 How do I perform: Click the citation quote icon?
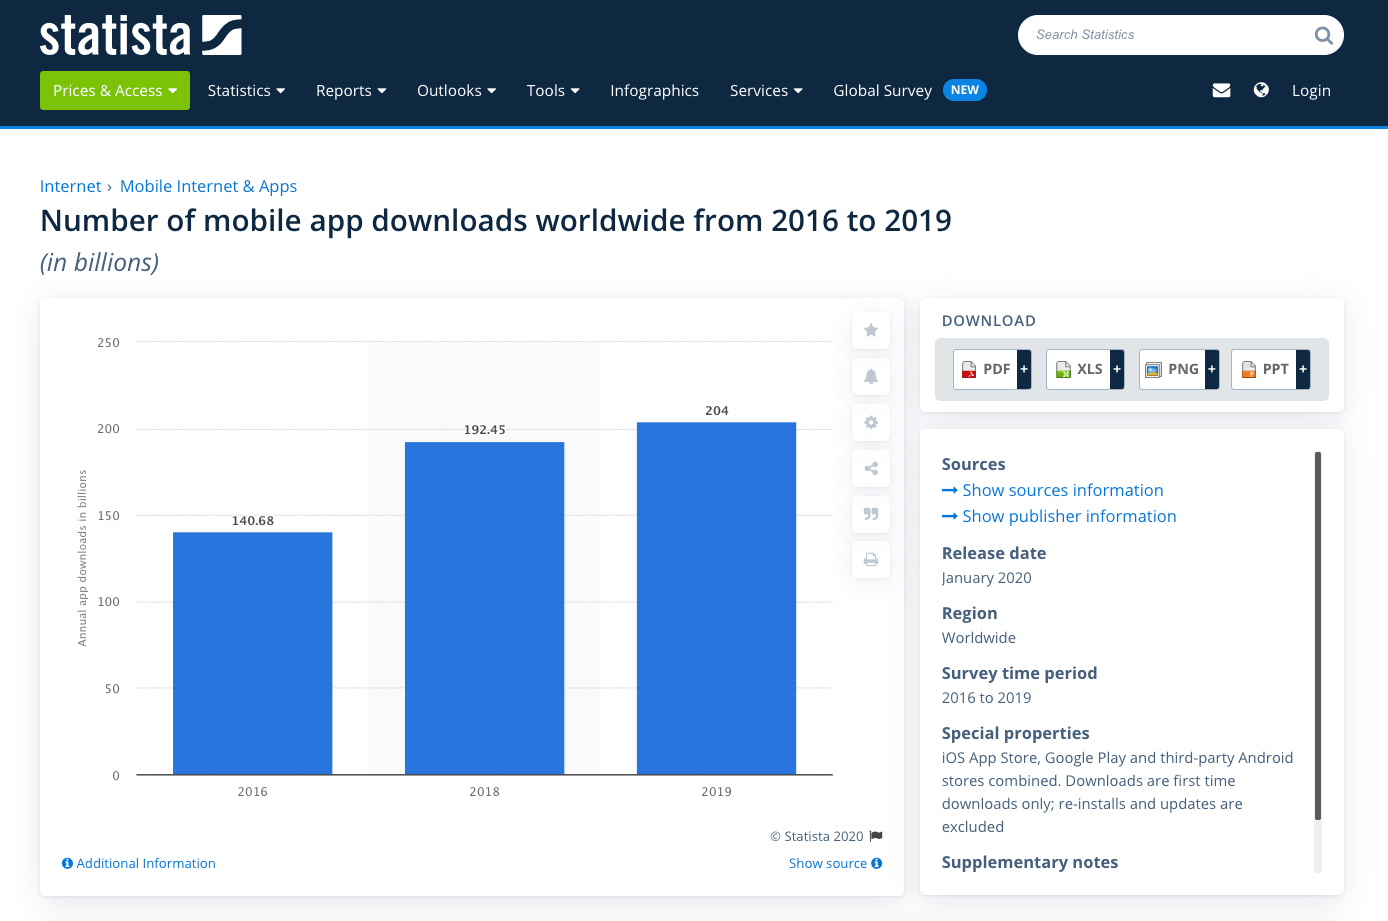[871, 514]
